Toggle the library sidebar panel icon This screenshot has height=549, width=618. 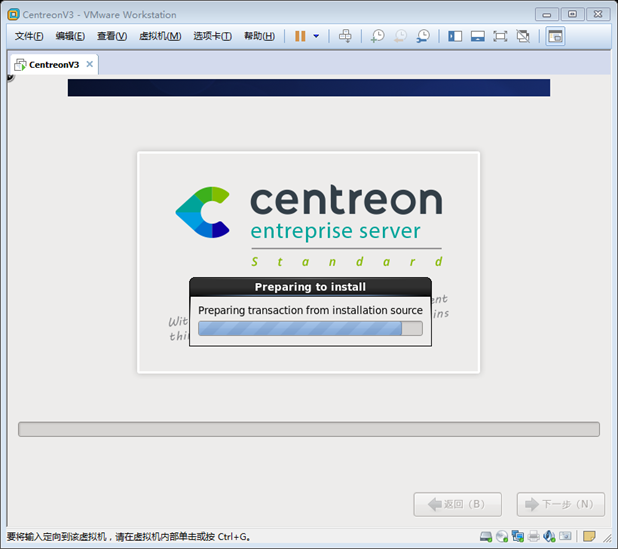point(455,36)
